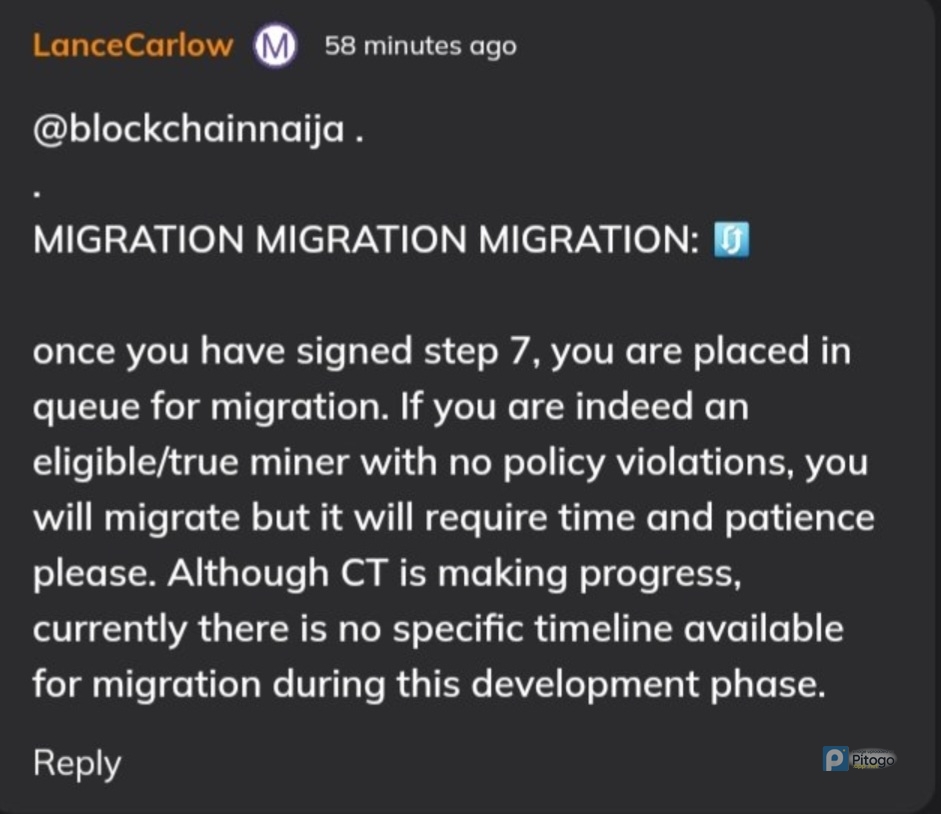Click the Pitogo watermark text
941x814 pixels.
873,760
